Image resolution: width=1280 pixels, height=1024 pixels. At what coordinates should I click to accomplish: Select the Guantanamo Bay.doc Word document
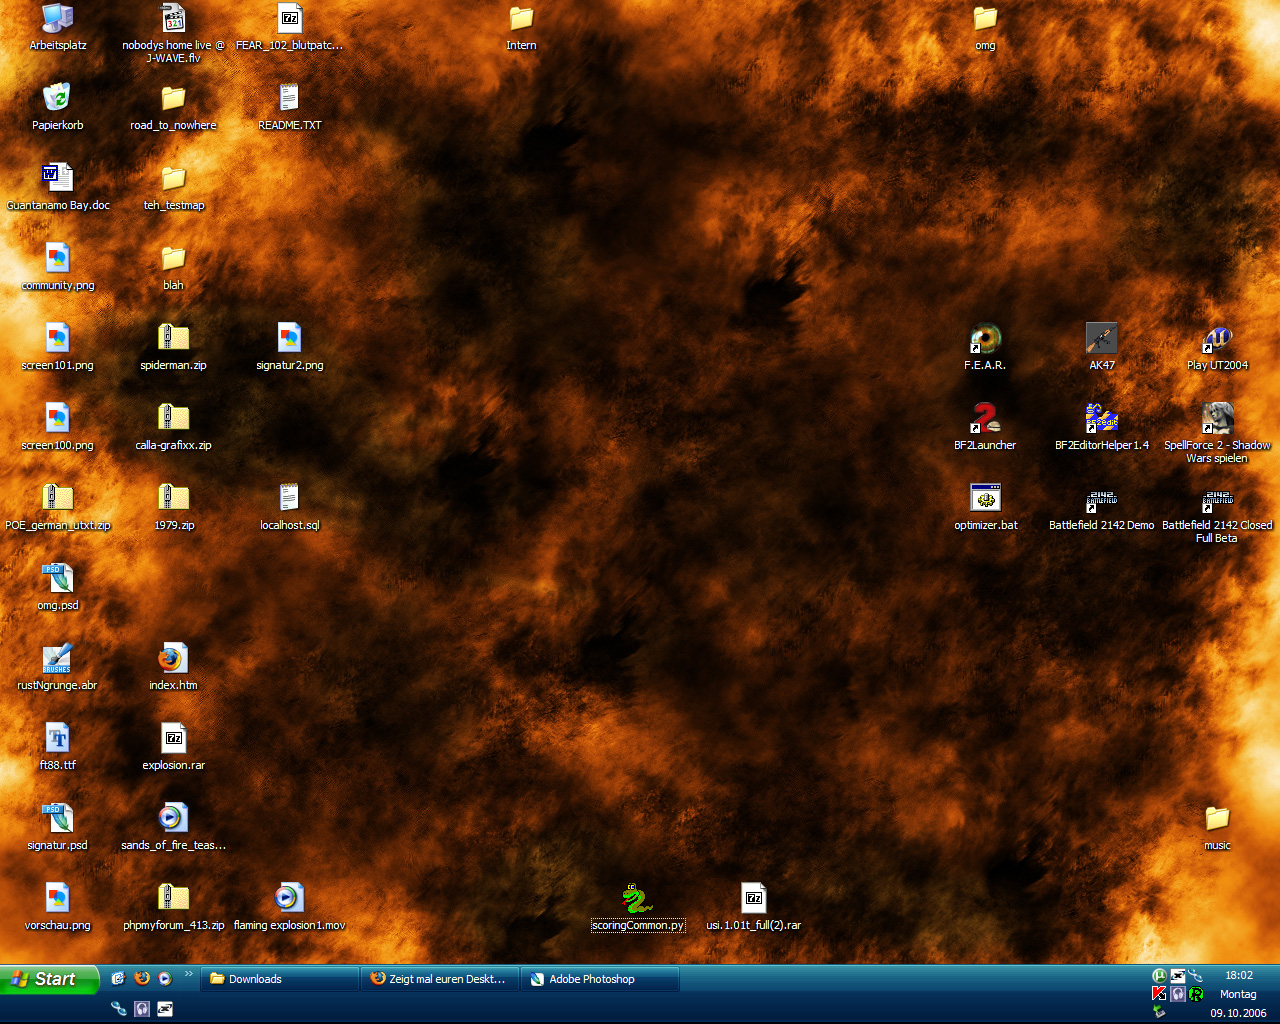point(58,187)
